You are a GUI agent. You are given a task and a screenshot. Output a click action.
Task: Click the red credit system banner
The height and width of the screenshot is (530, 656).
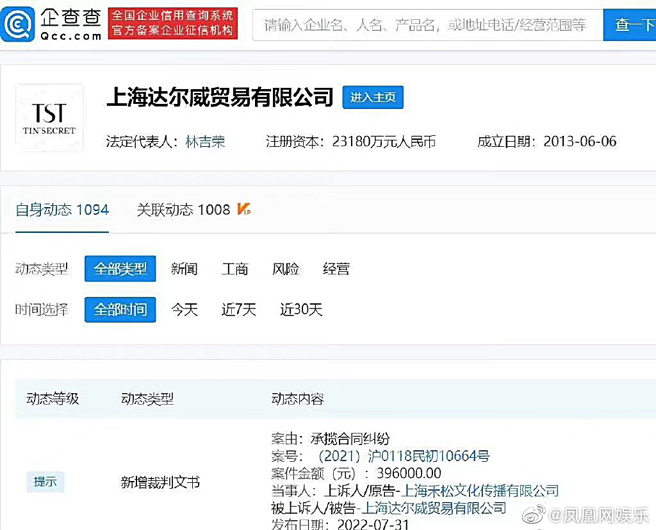click(x=173, y=23)
